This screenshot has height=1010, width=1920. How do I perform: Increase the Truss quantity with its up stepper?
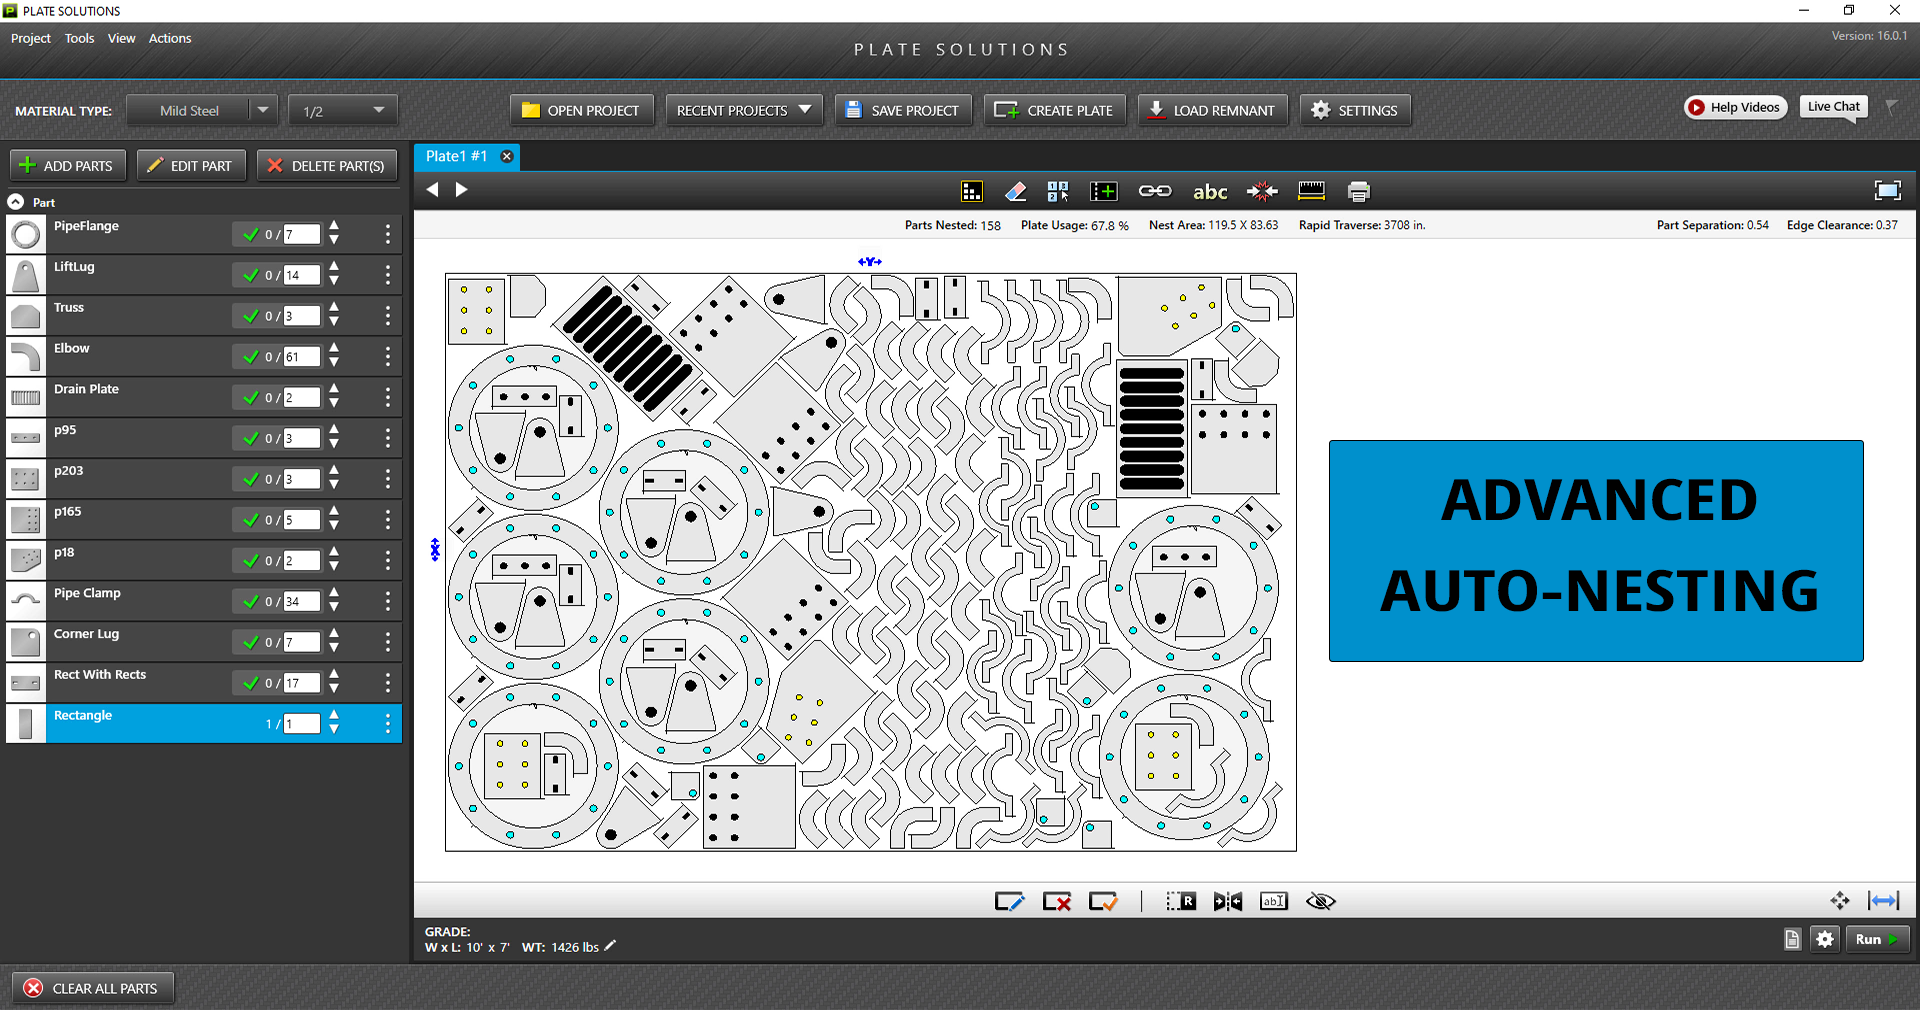333,310
